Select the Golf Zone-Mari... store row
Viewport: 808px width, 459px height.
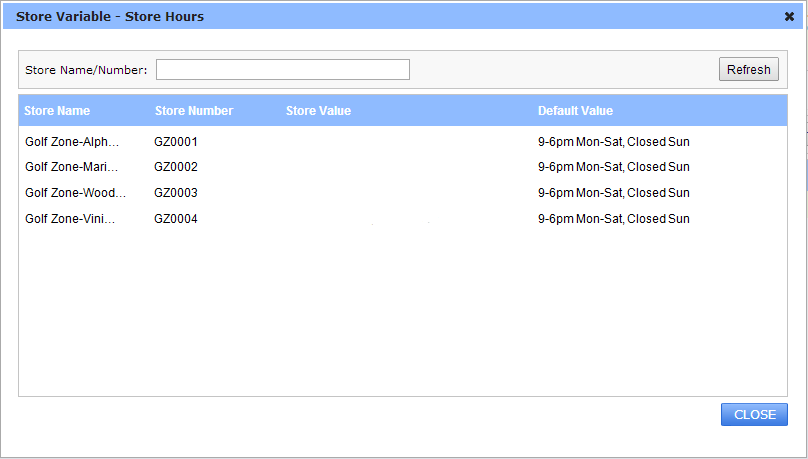[x=403, y=167]
